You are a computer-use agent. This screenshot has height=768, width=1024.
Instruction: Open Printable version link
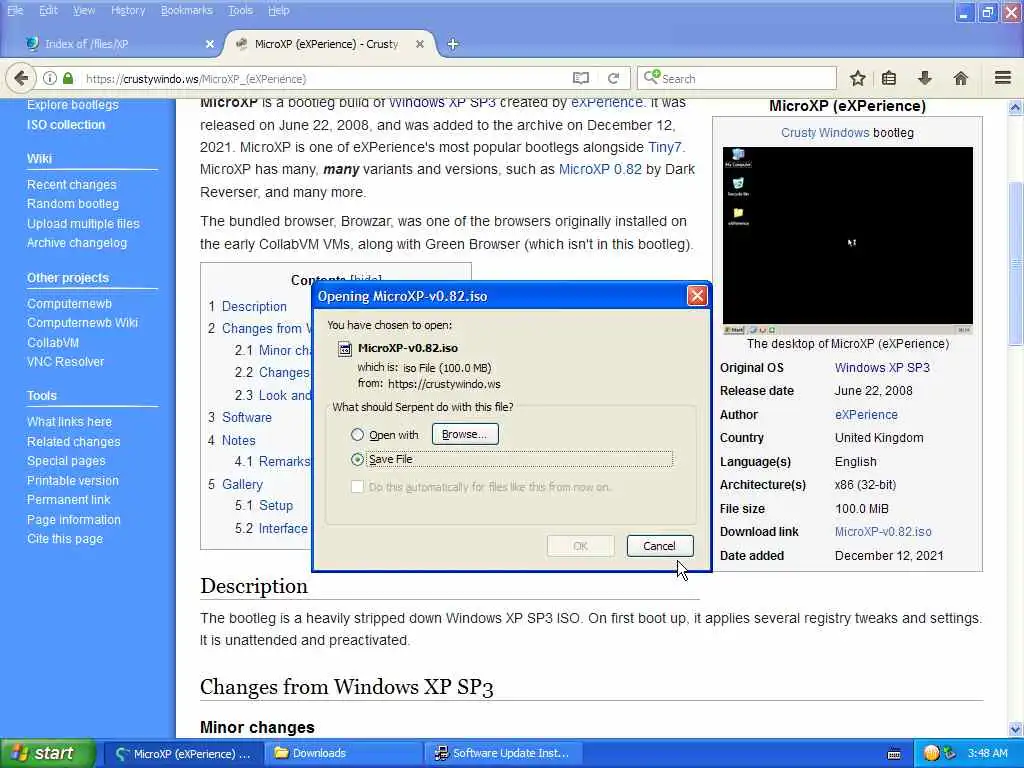point(72,481)
